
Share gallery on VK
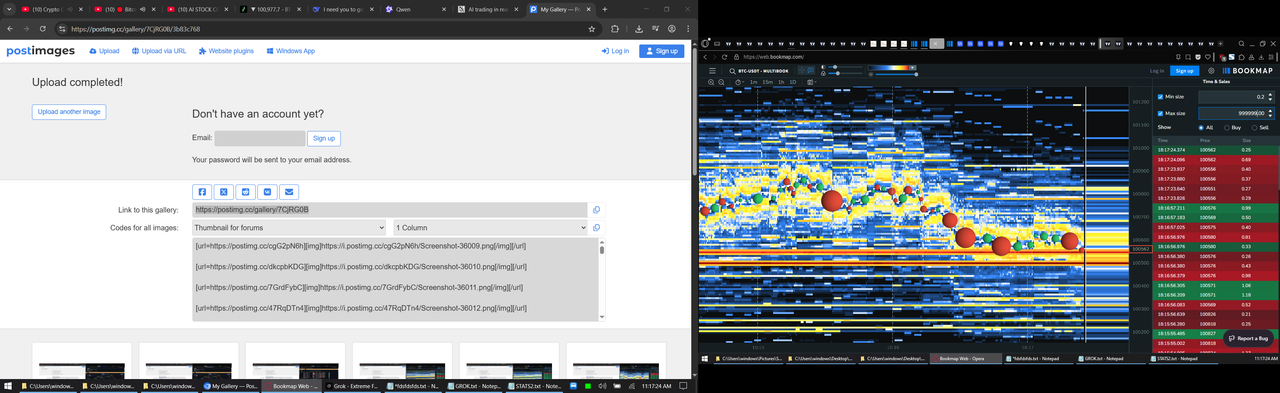point(267,192)
